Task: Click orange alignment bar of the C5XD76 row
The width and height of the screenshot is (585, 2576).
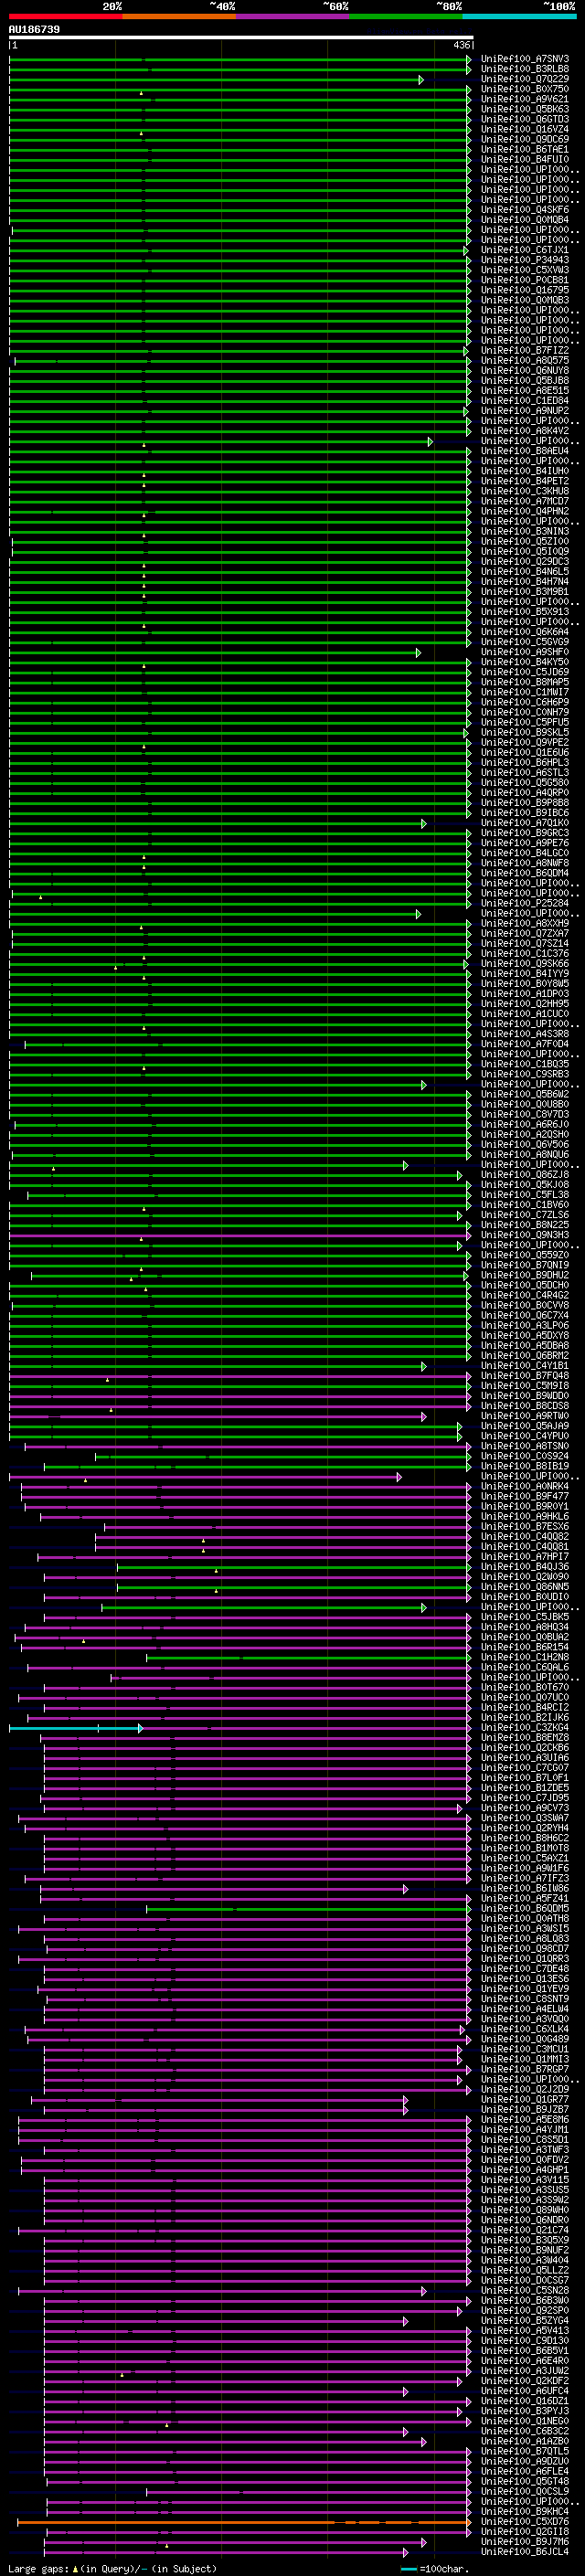Action: point(243,2522)
